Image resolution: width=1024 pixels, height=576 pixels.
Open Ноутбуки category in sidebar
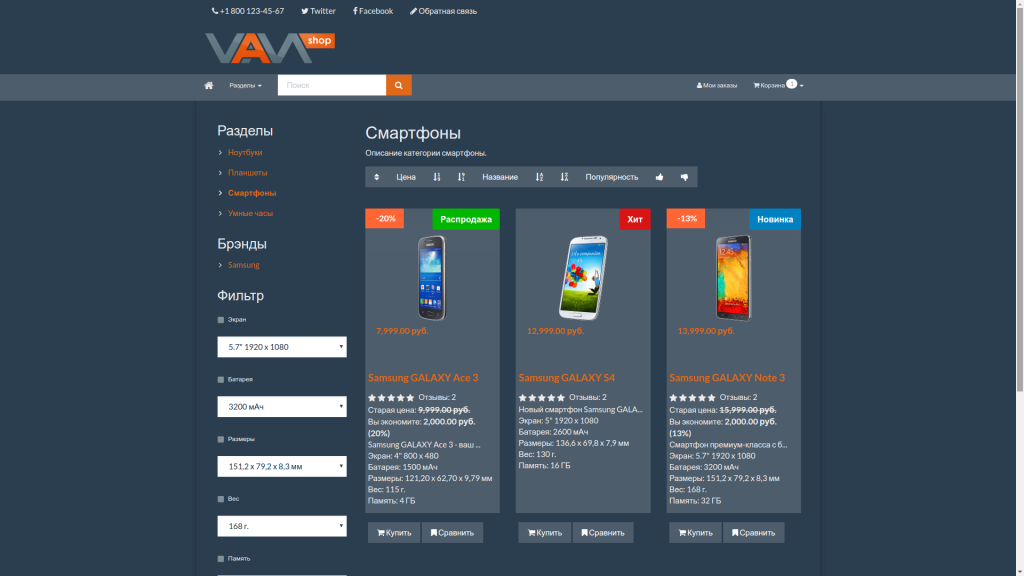pos(245,152)
